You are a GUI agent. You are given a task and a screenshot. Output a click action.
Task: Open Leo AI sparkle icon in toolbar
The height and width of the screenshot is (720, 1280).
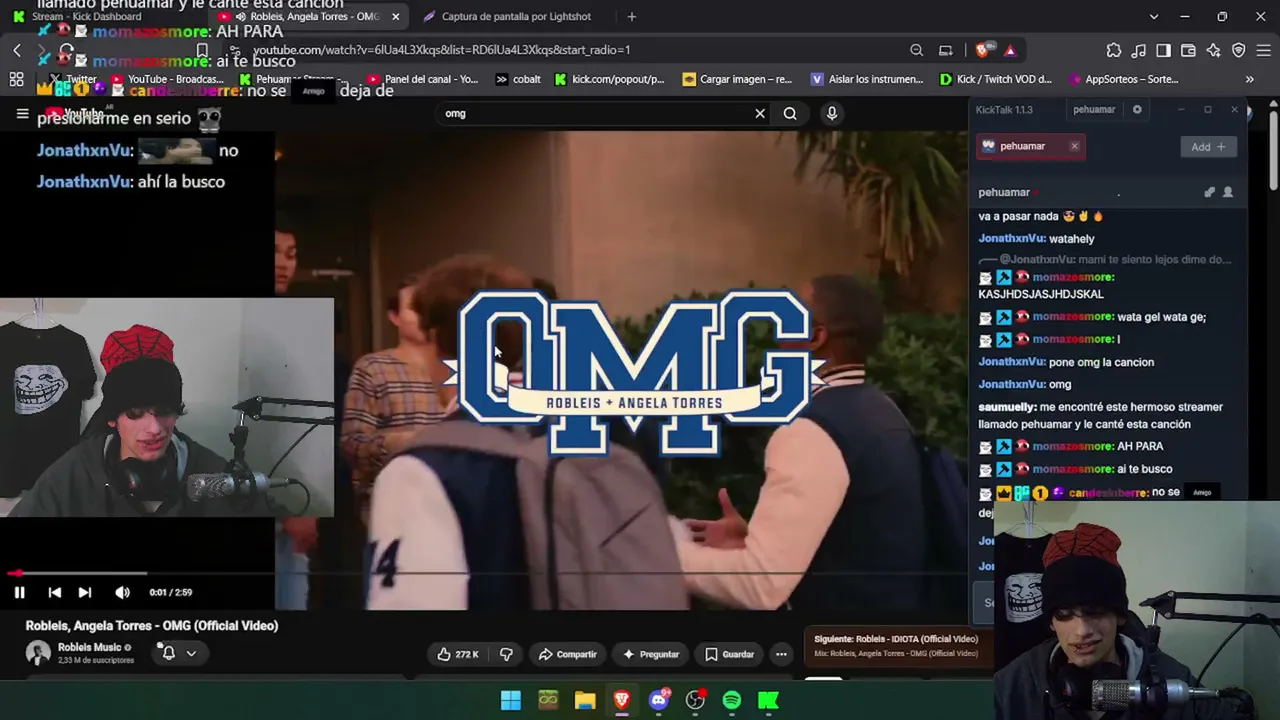(x=1214, y=50)
